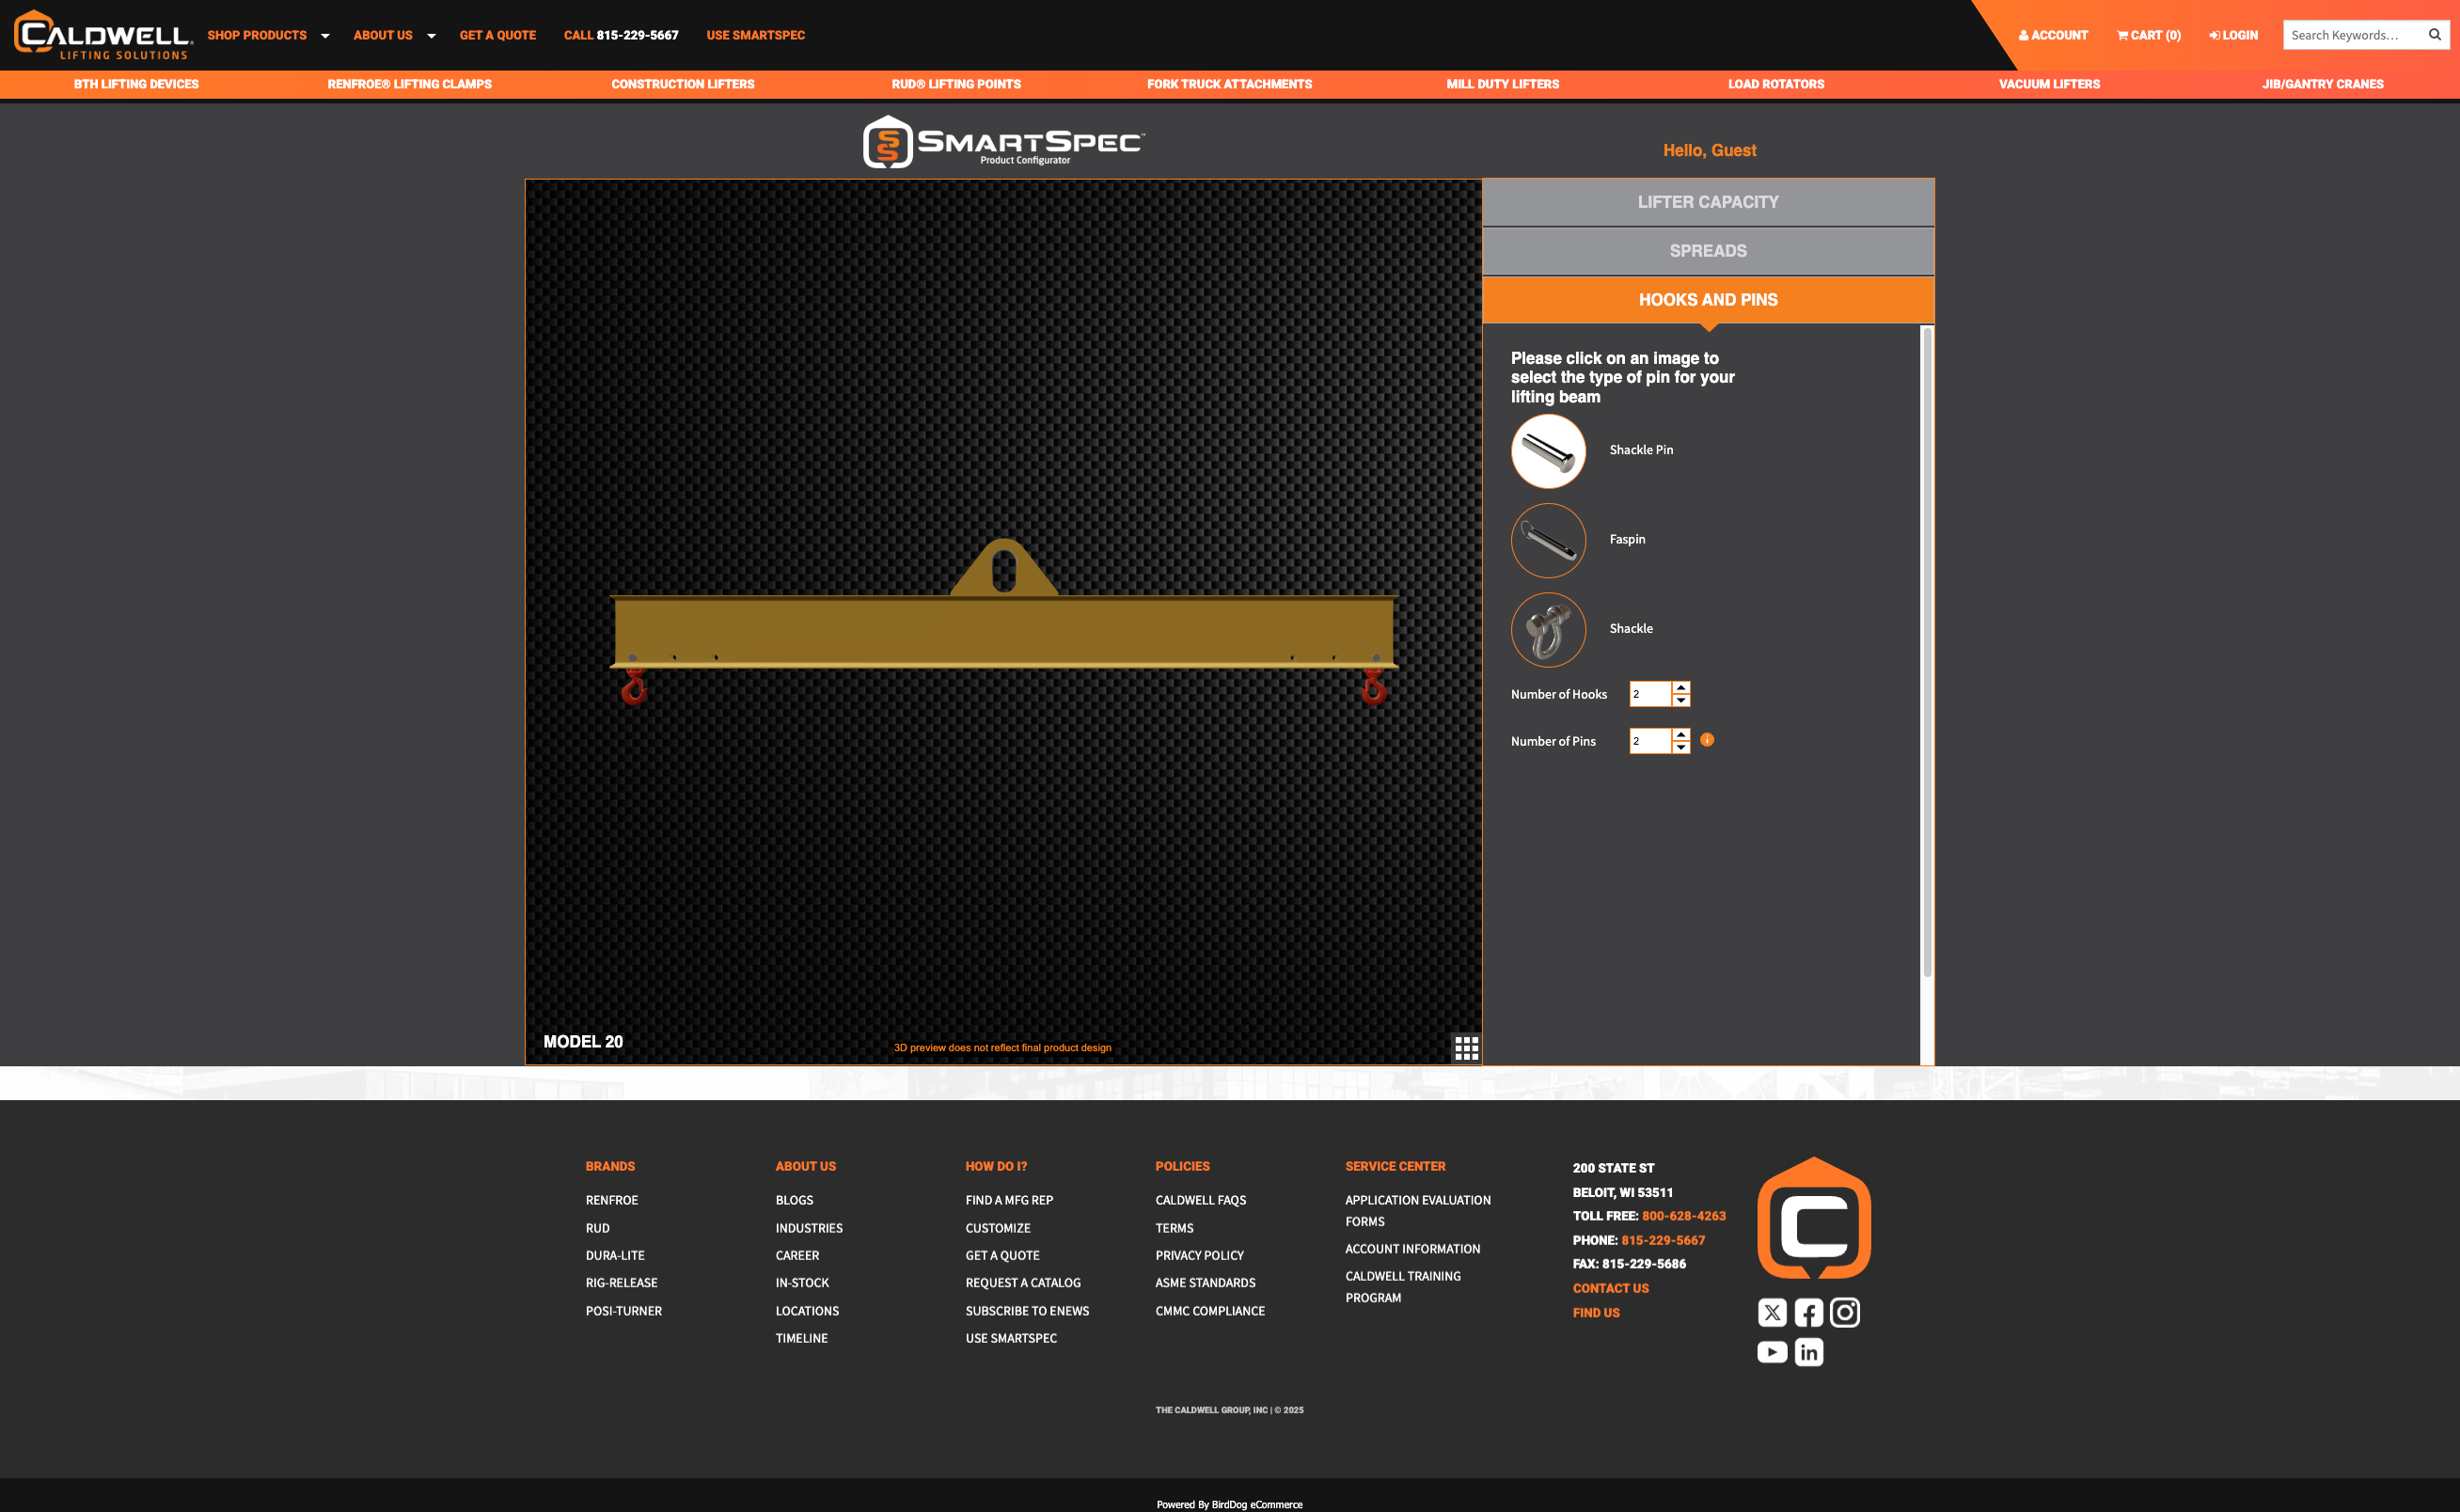Open the Mill Duty Lifters menu
The height and width of the screenshot is (1512, 2460).
[x=1501, y=84]
